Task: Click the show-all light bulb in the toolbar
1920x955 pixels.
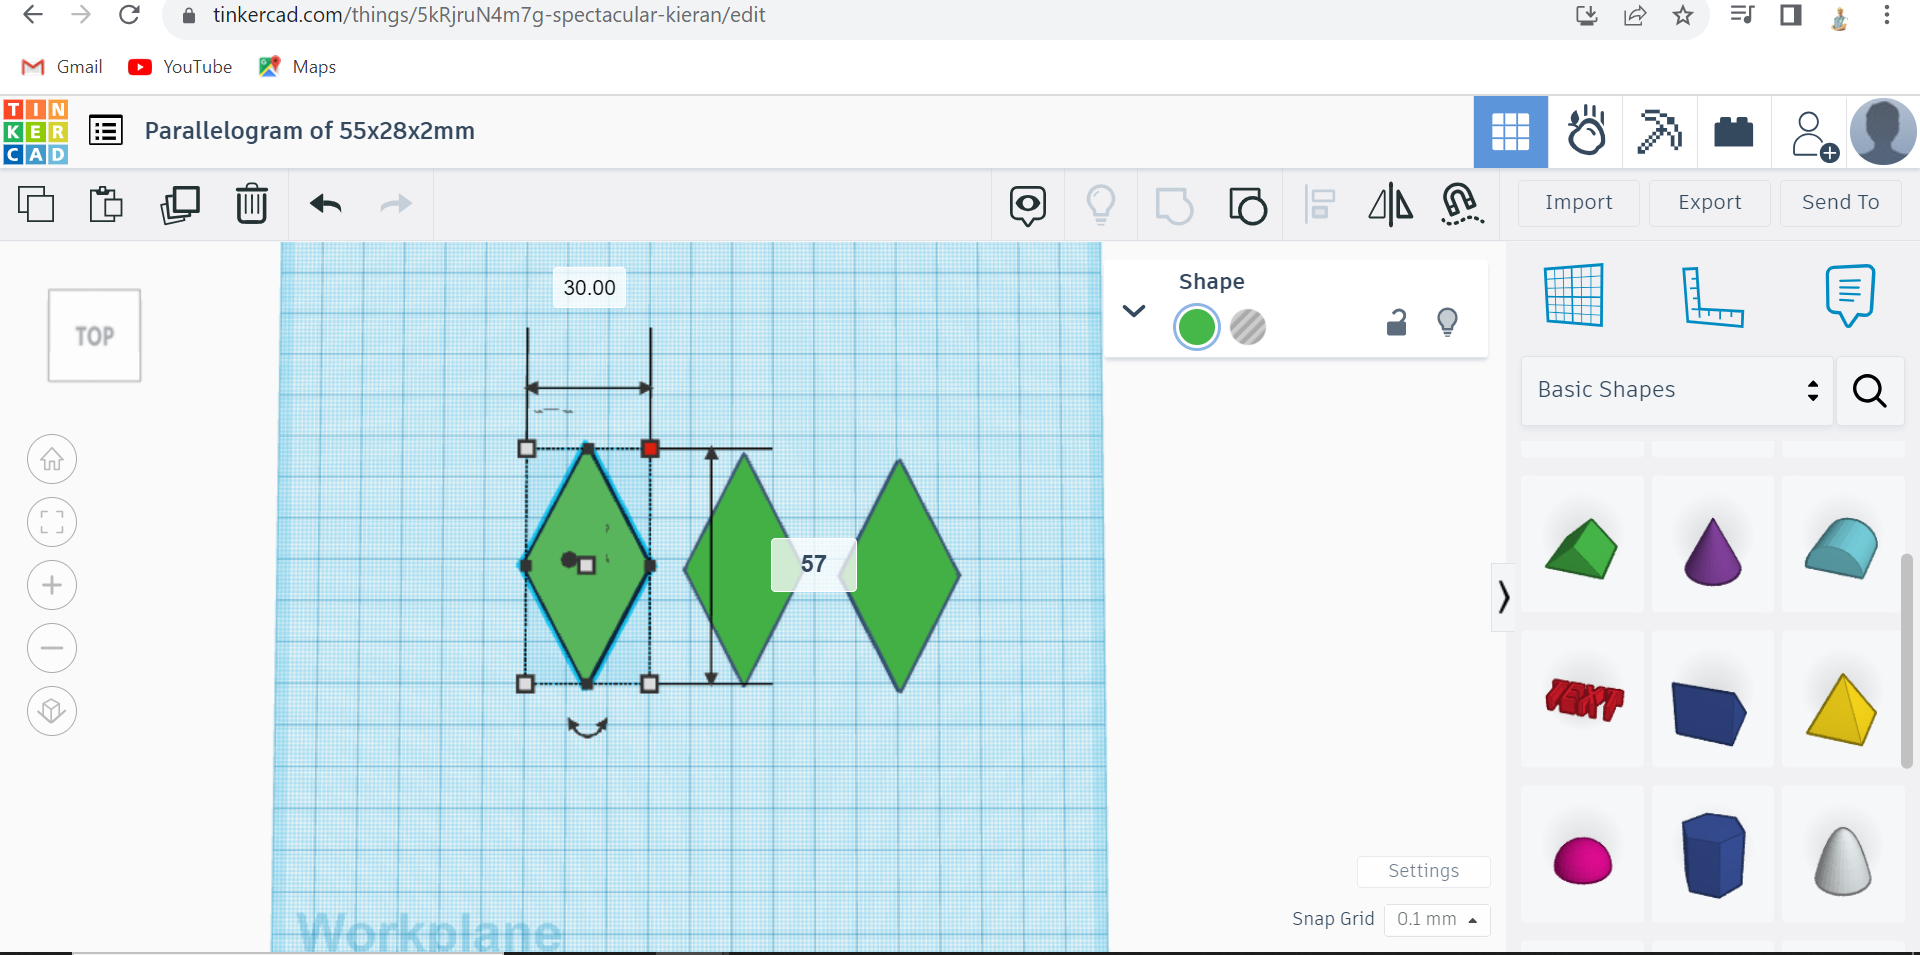Action: pos(1101,204)
